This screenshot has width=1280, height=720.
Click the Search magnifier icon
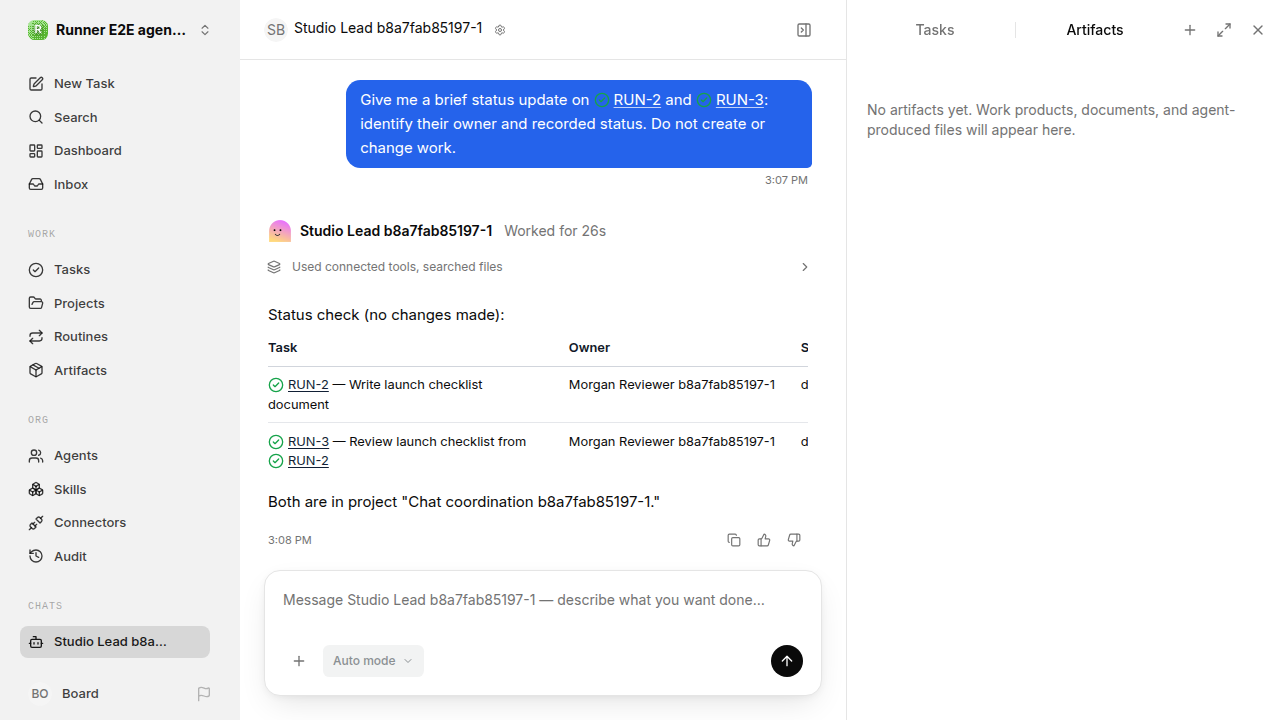pyautogui.click(x=36, y=117)
